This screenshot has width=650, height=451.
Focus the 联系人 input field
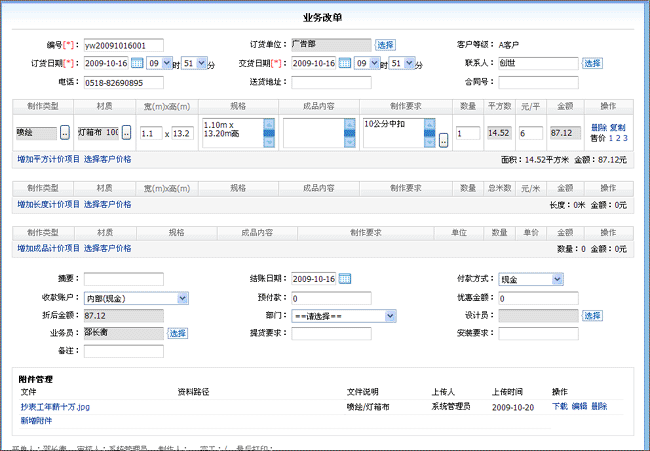pos(538,63)
